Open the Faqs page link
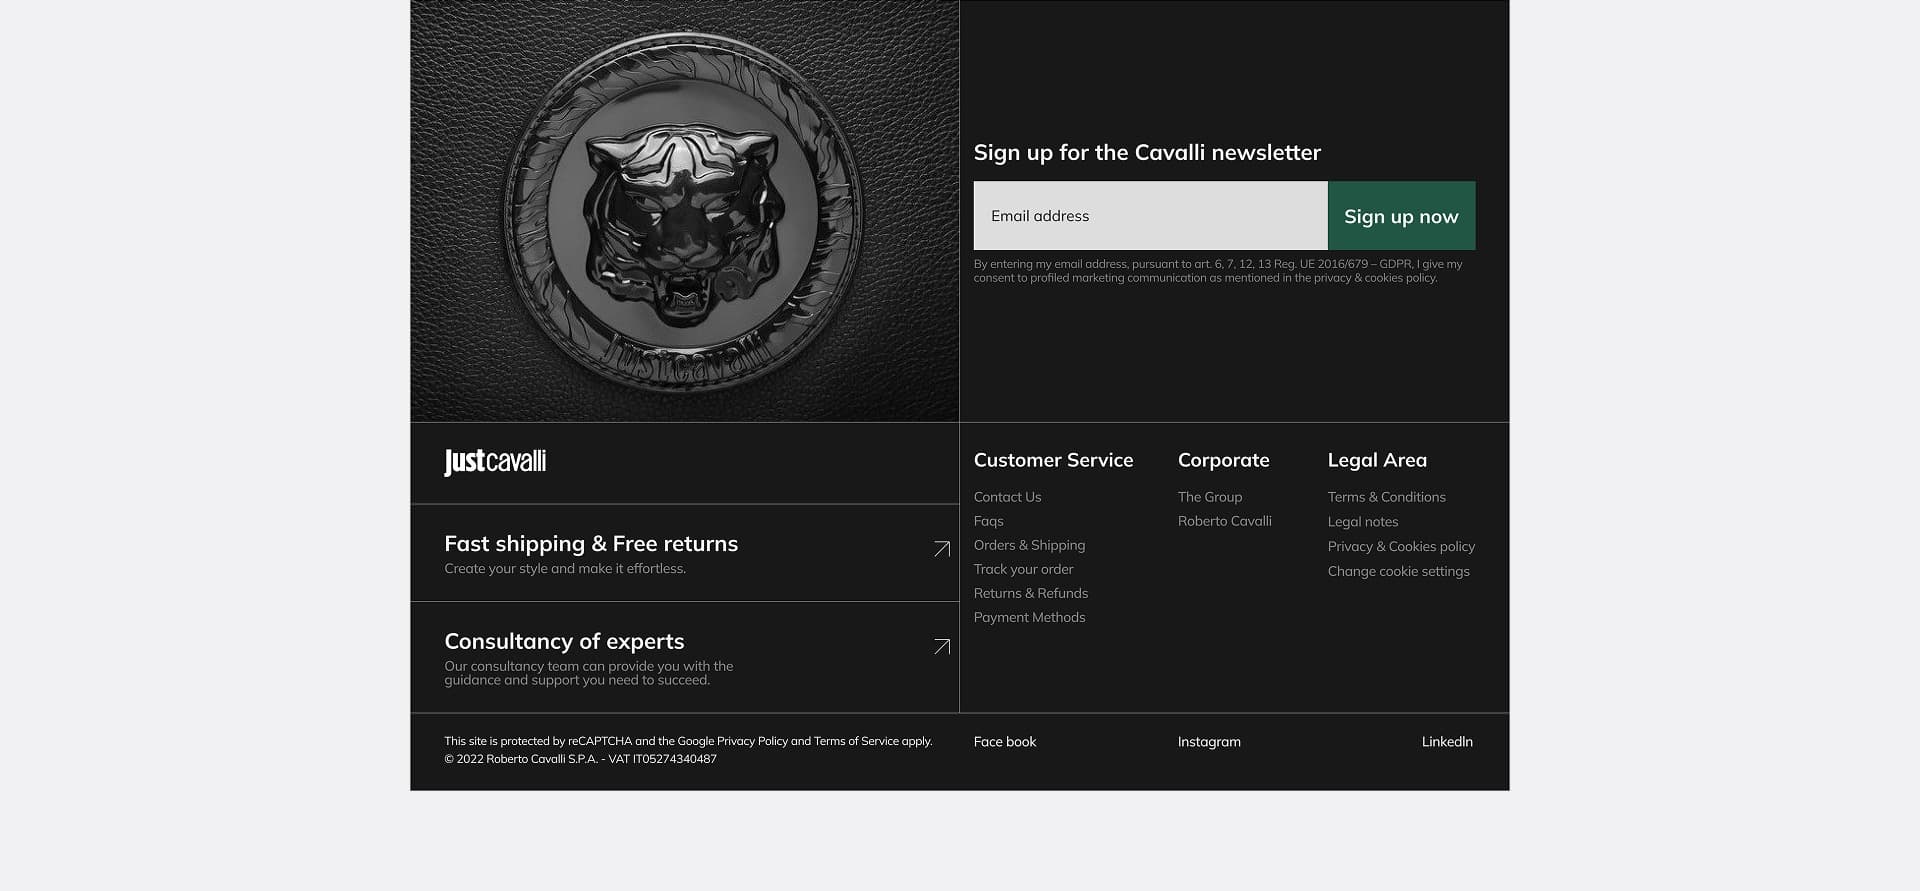The height and width of the screenshot is (891, 1920). (x=988, y=521)
